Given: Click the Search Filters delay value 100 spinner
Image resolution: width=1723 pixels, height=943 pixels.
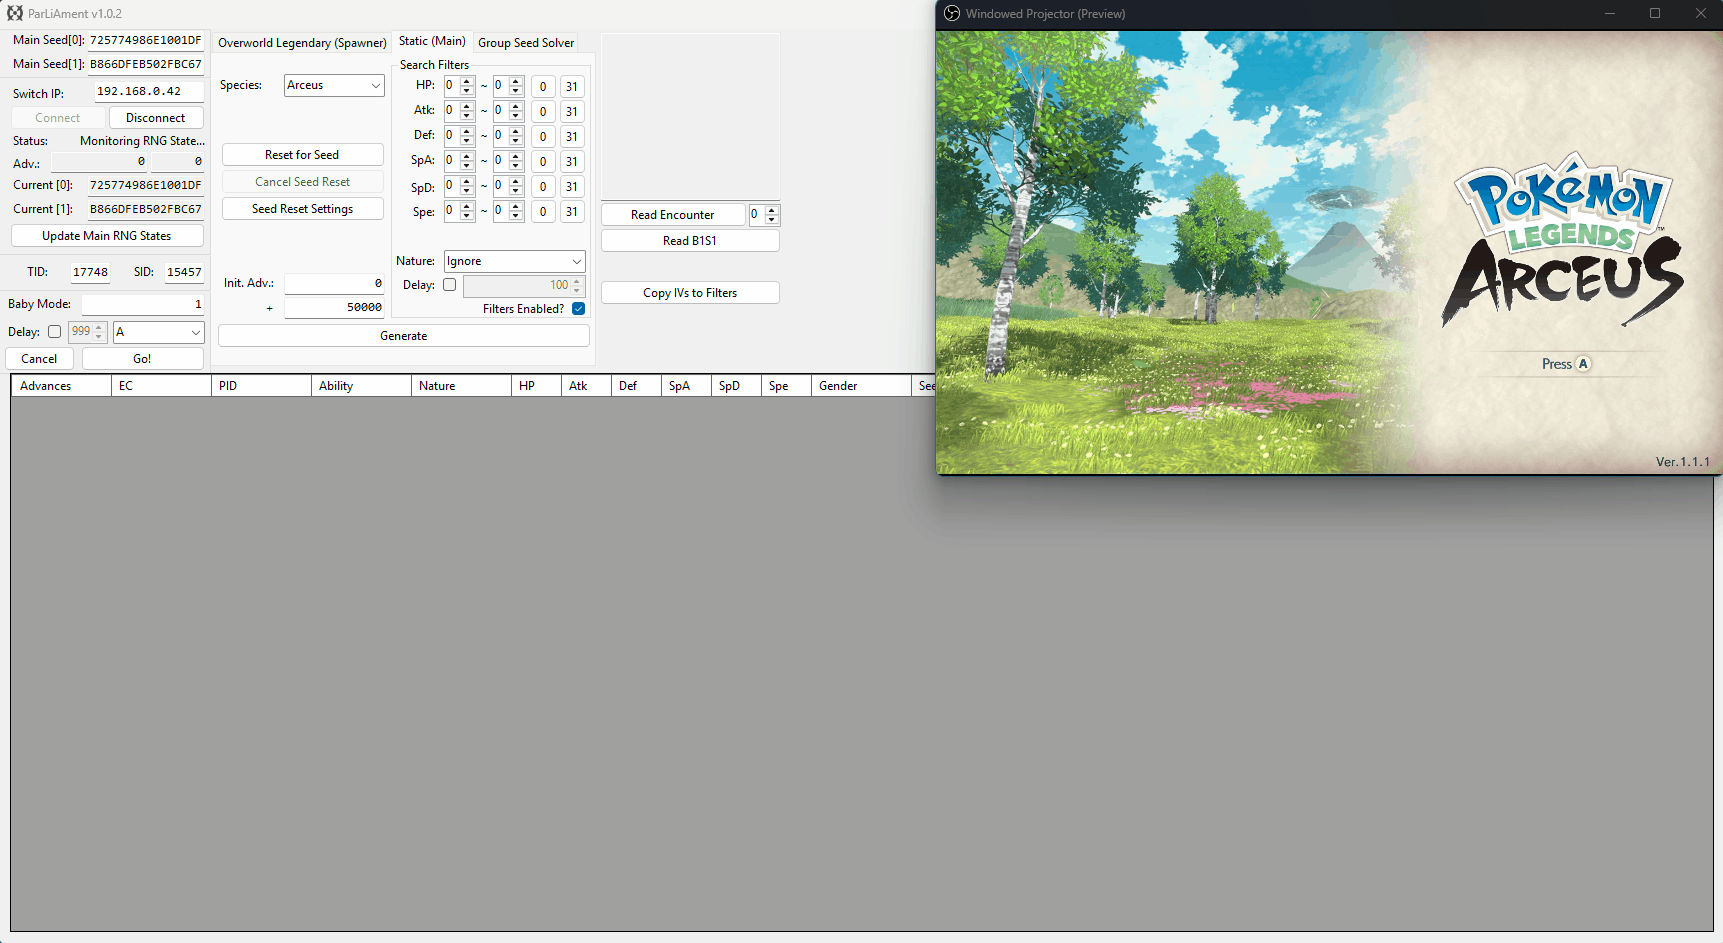Looking at the screenshot, I should [x=524, y=285].
